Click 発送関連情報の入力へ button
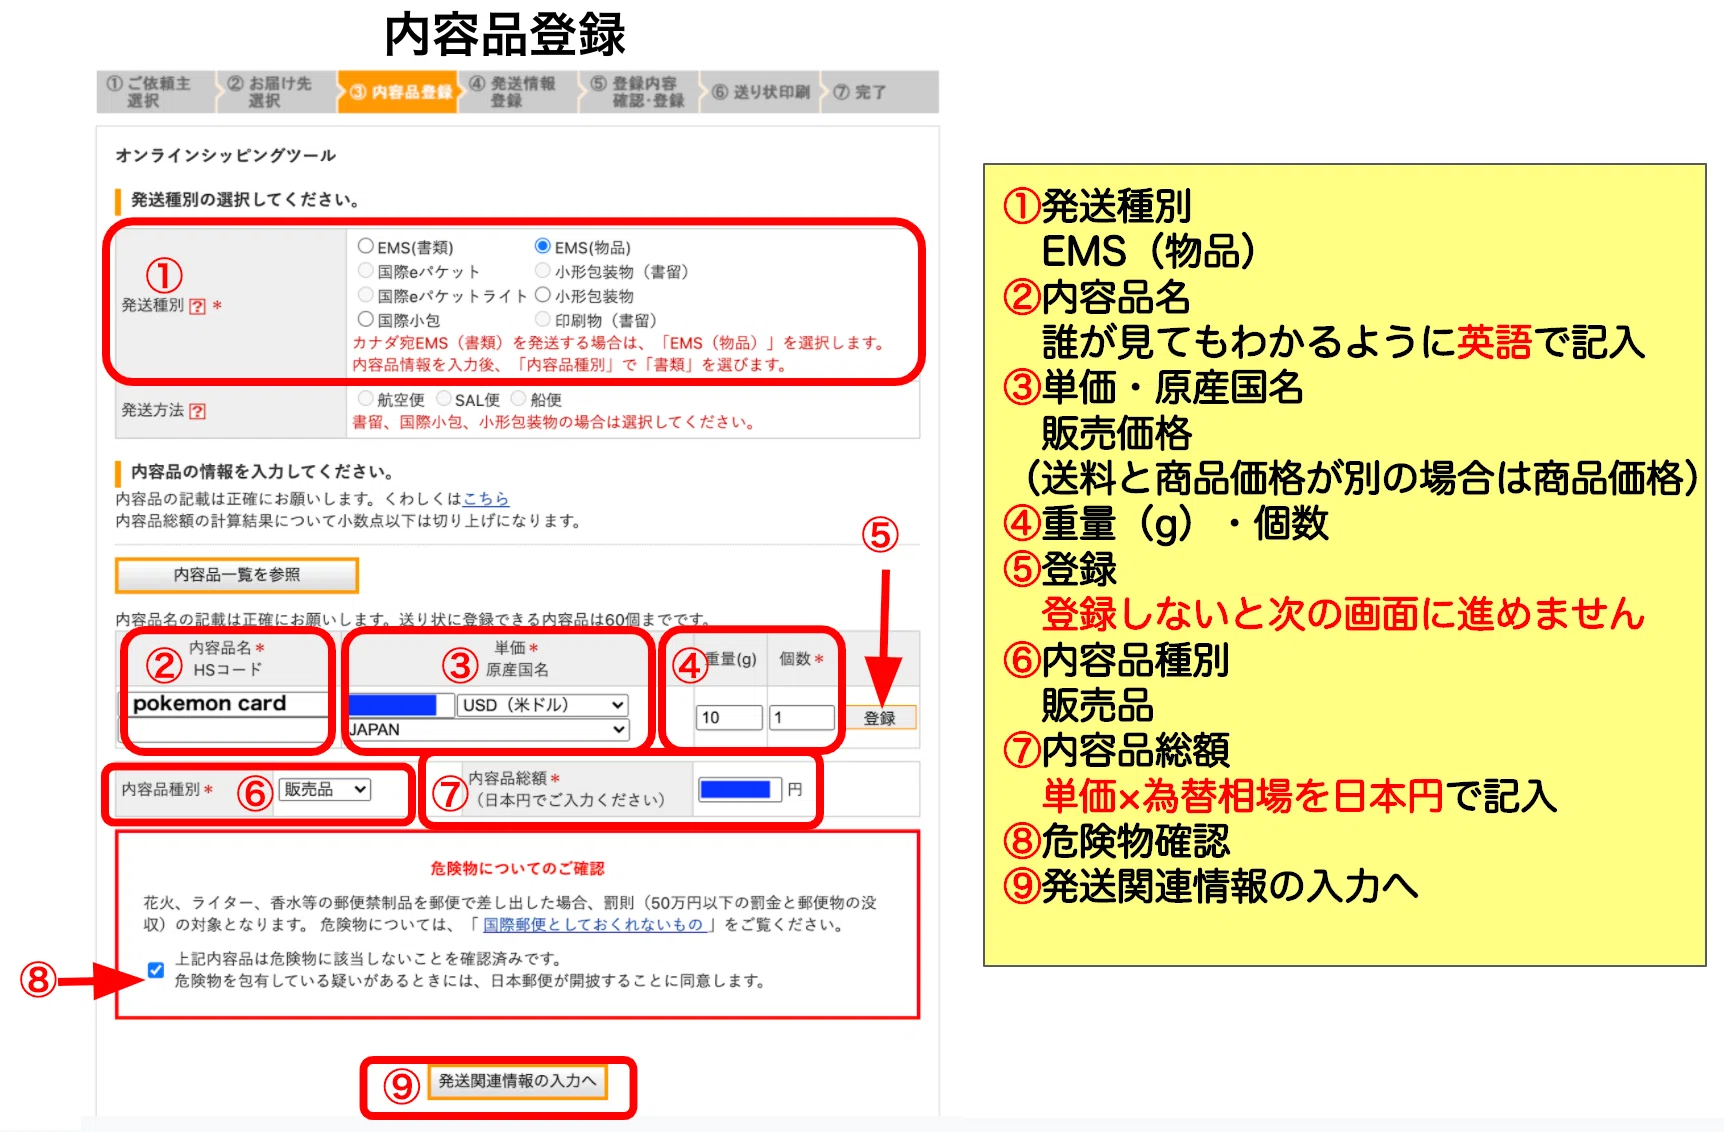The height and width of the screenshot is (1132, 1724). click(517, 1081)
